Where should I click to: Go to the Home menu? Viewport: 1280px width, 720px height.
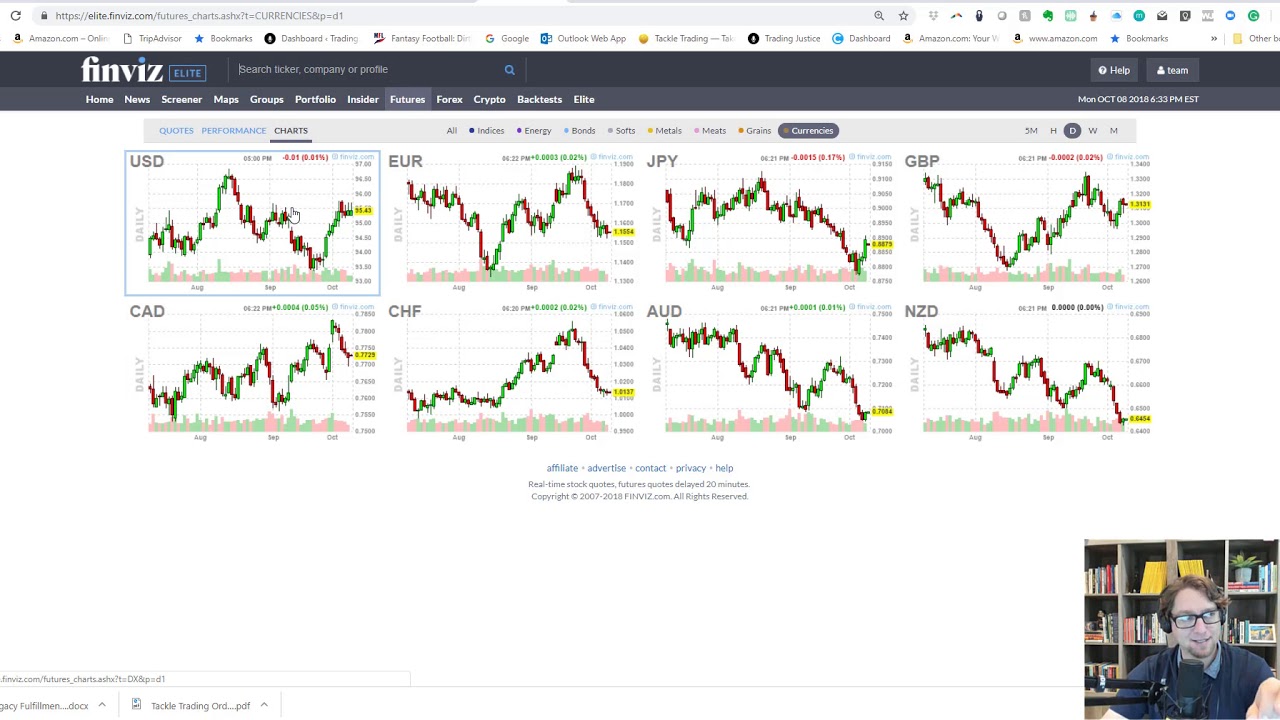tap(99, 99)
